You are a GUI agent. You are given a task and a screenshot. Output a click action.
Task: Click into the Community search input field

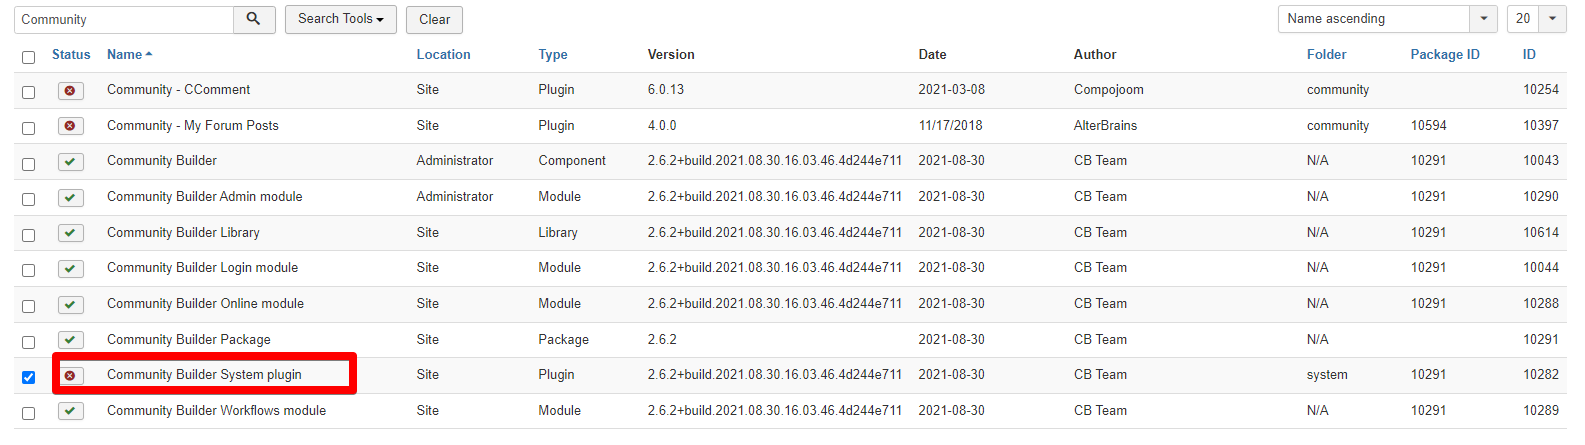point(124,19)
